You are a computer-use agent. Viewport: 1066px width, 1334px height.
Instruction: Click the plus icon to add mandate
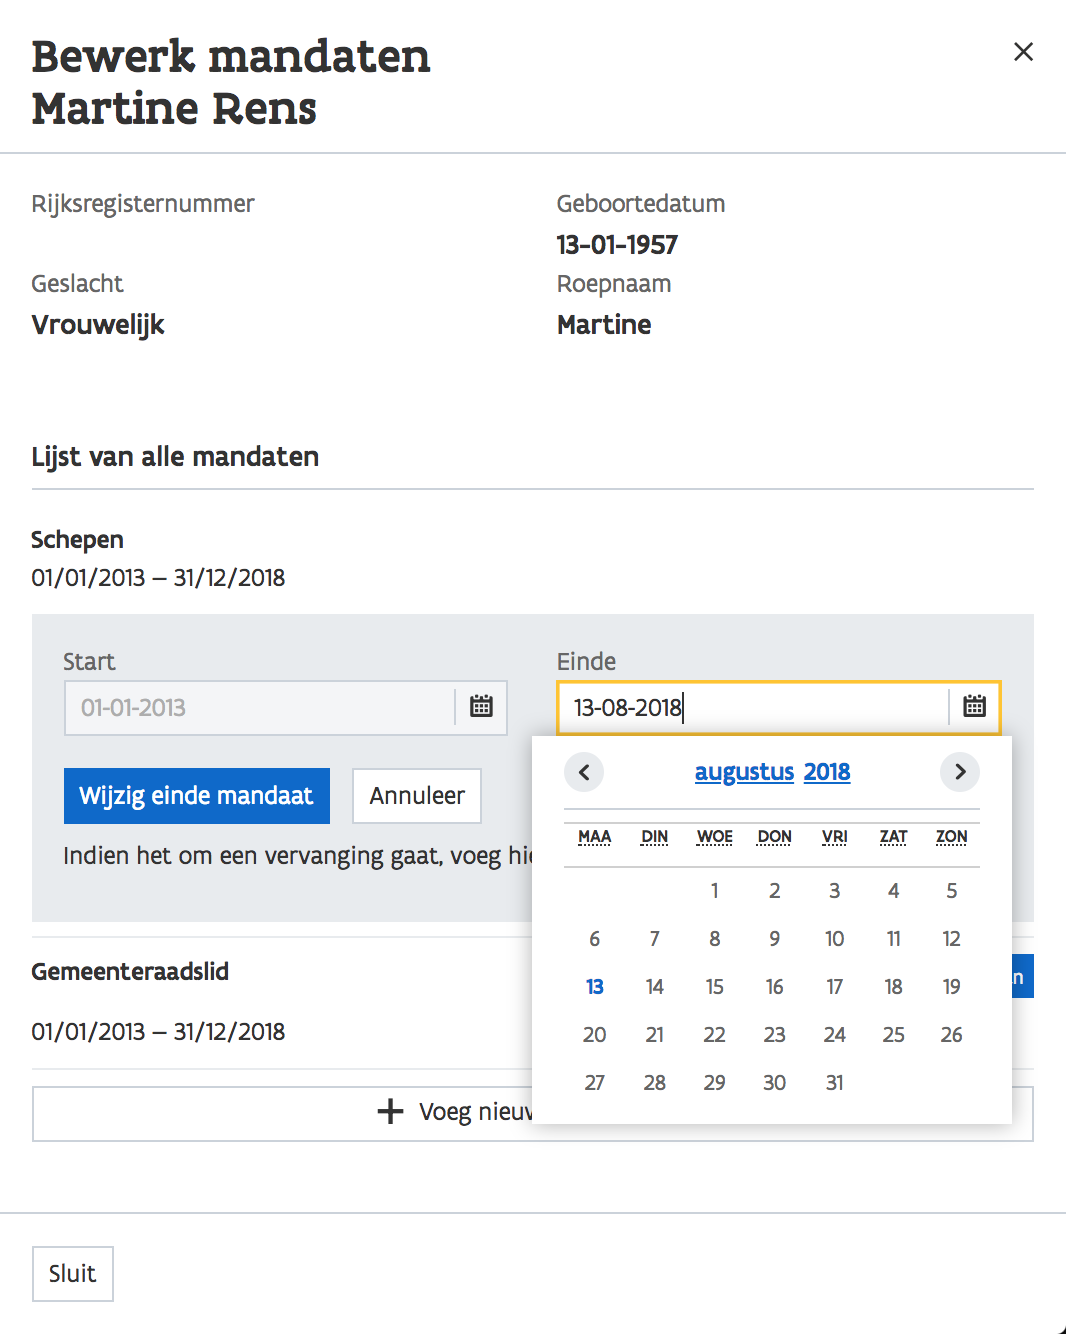390,1112
